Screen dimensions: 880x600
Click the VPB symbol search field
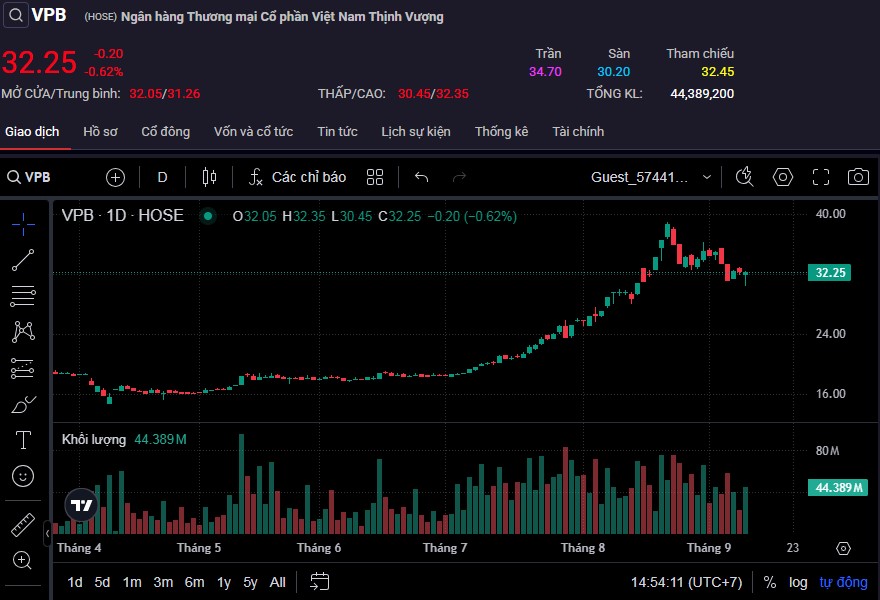click(38, 177)
